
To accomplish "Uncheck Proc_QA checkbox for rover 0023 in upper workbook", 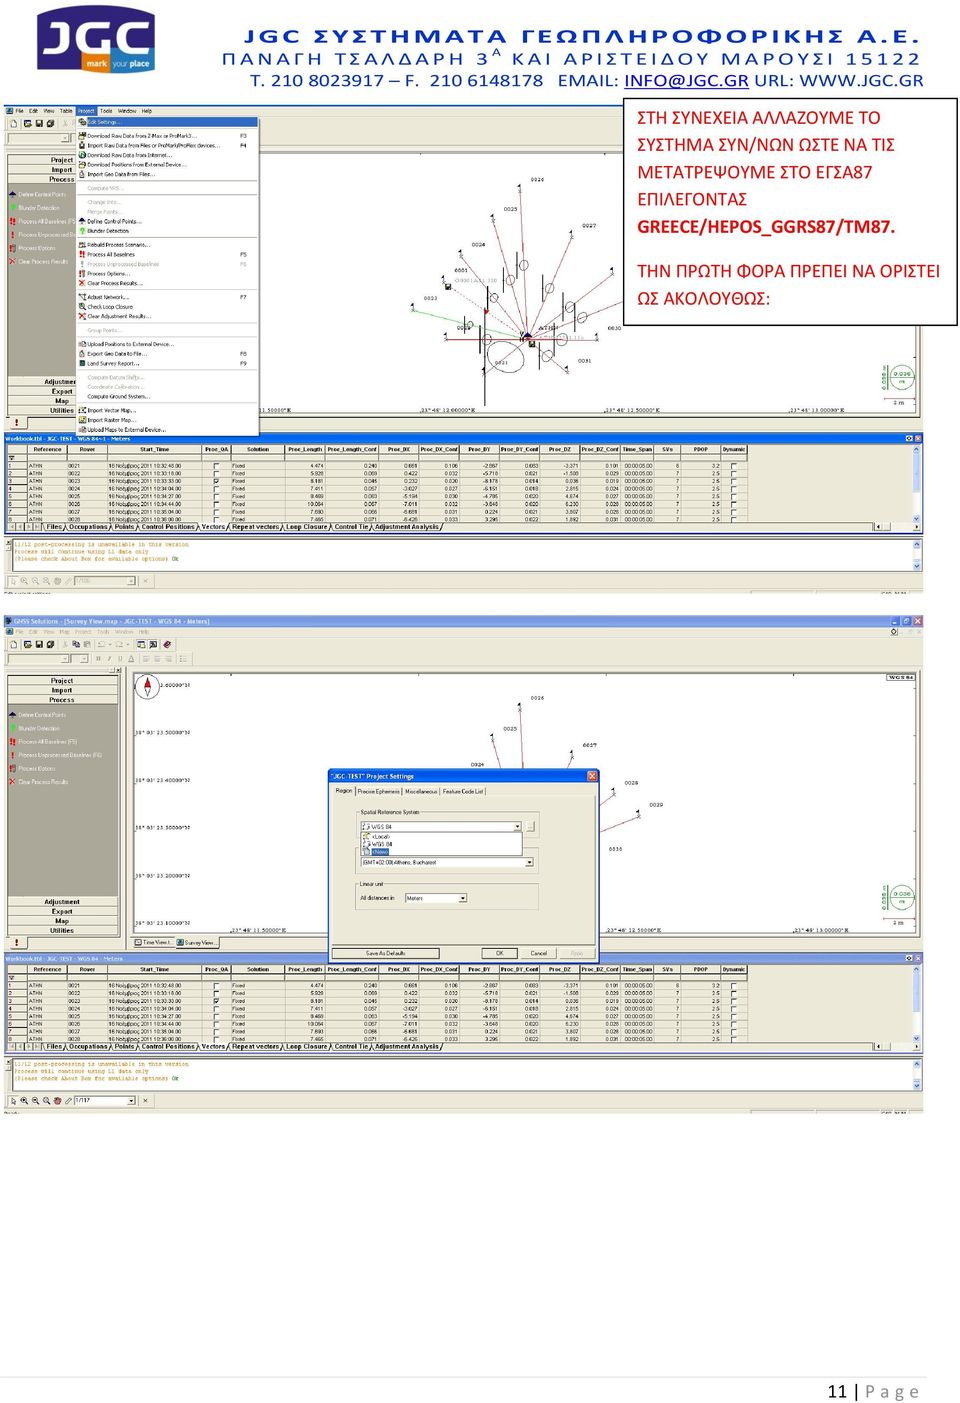I will (x=216, y=481).
